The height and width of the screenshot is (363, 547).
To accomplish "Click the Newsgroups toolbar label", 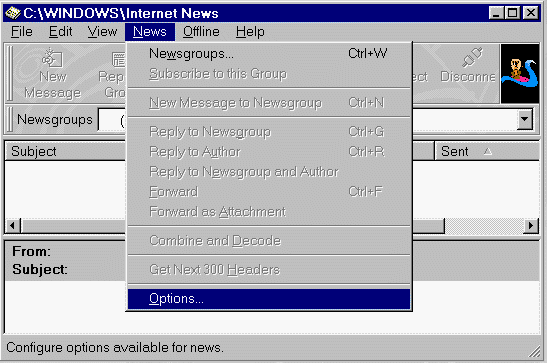I will pyautogui.click(x=55, y=120).
